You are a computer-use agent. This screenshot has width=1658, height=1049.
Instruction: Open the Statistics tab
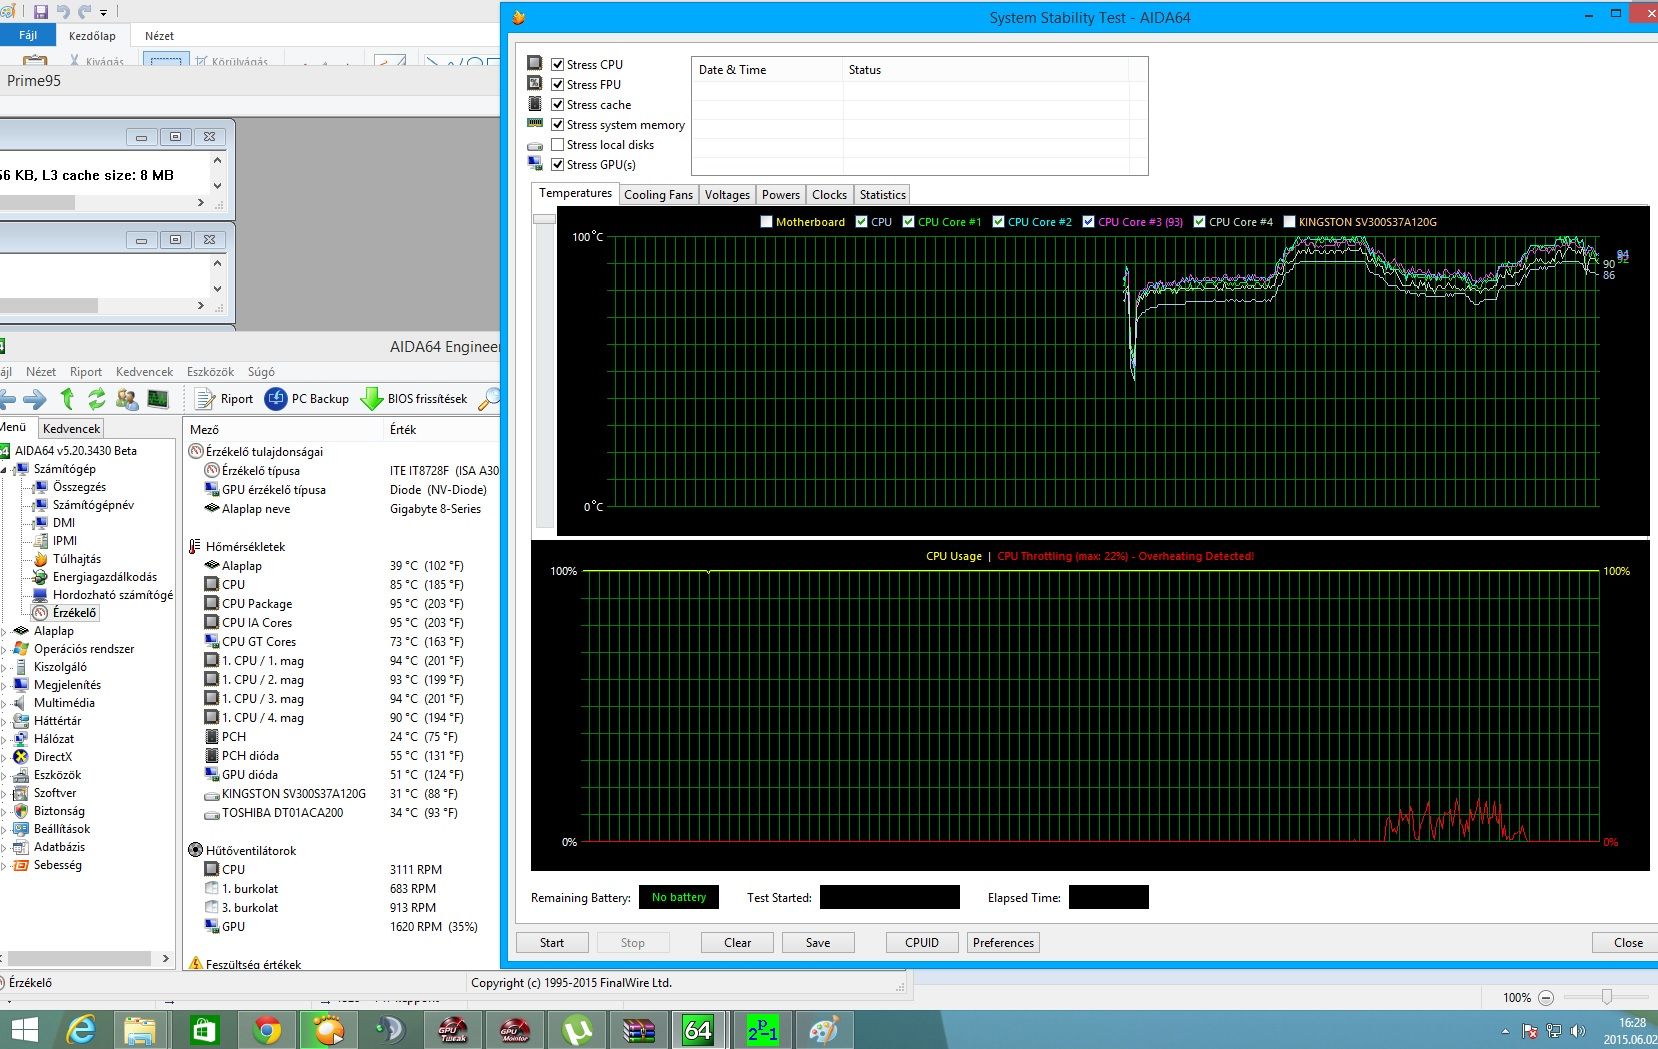tap(882, 195)
